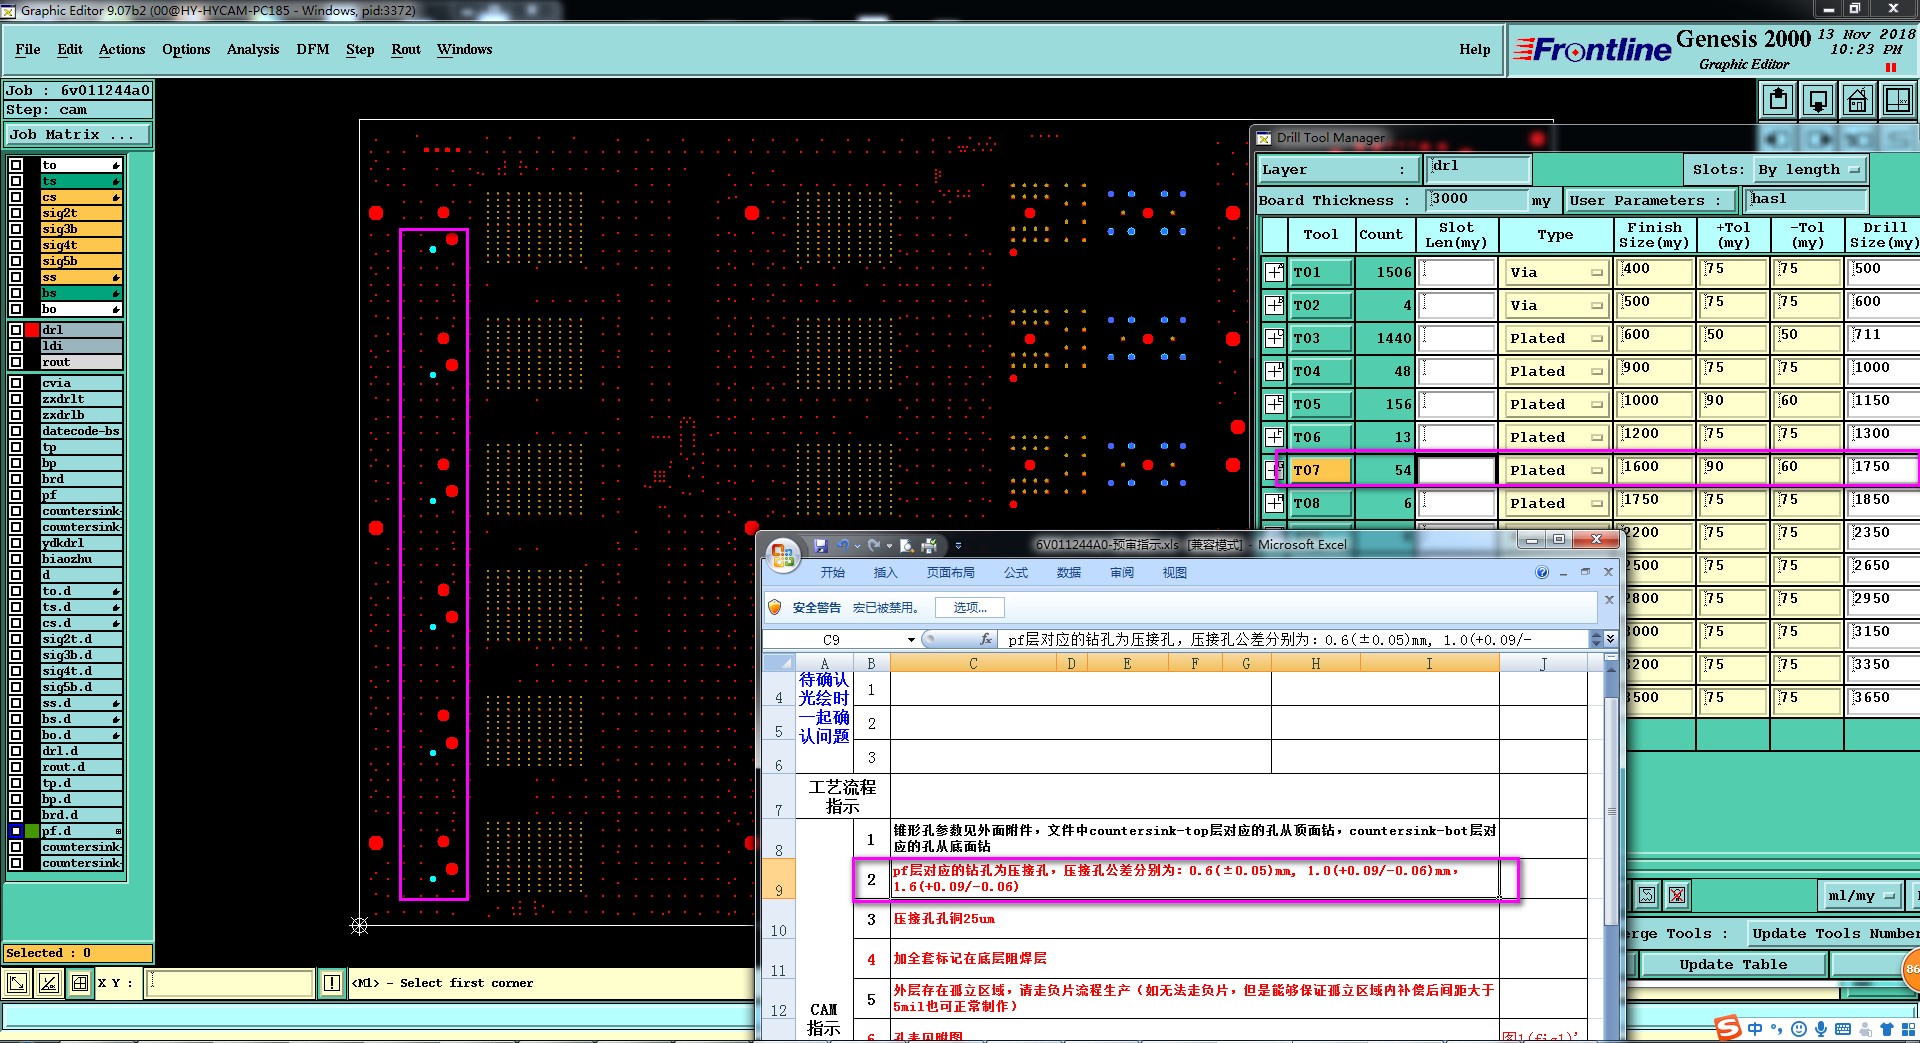
Task: Click the Update Table button
Action: 1732,965
